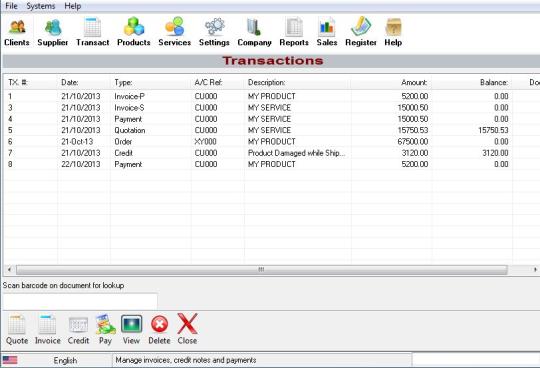This screenshot has height=368, width=540.
Task: Open Settings gear icon in toolbar
Action: 214,32
